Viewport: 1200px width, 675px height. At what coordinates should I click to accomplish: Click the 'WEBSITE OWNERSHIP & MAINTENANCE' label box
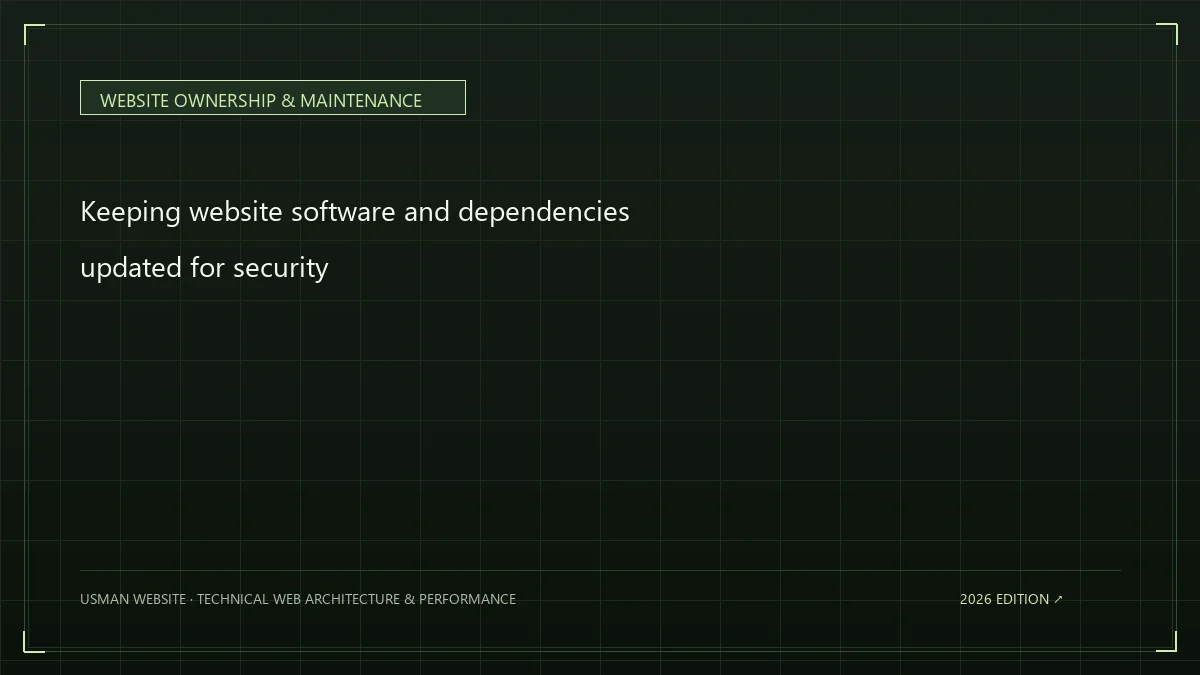272,98
